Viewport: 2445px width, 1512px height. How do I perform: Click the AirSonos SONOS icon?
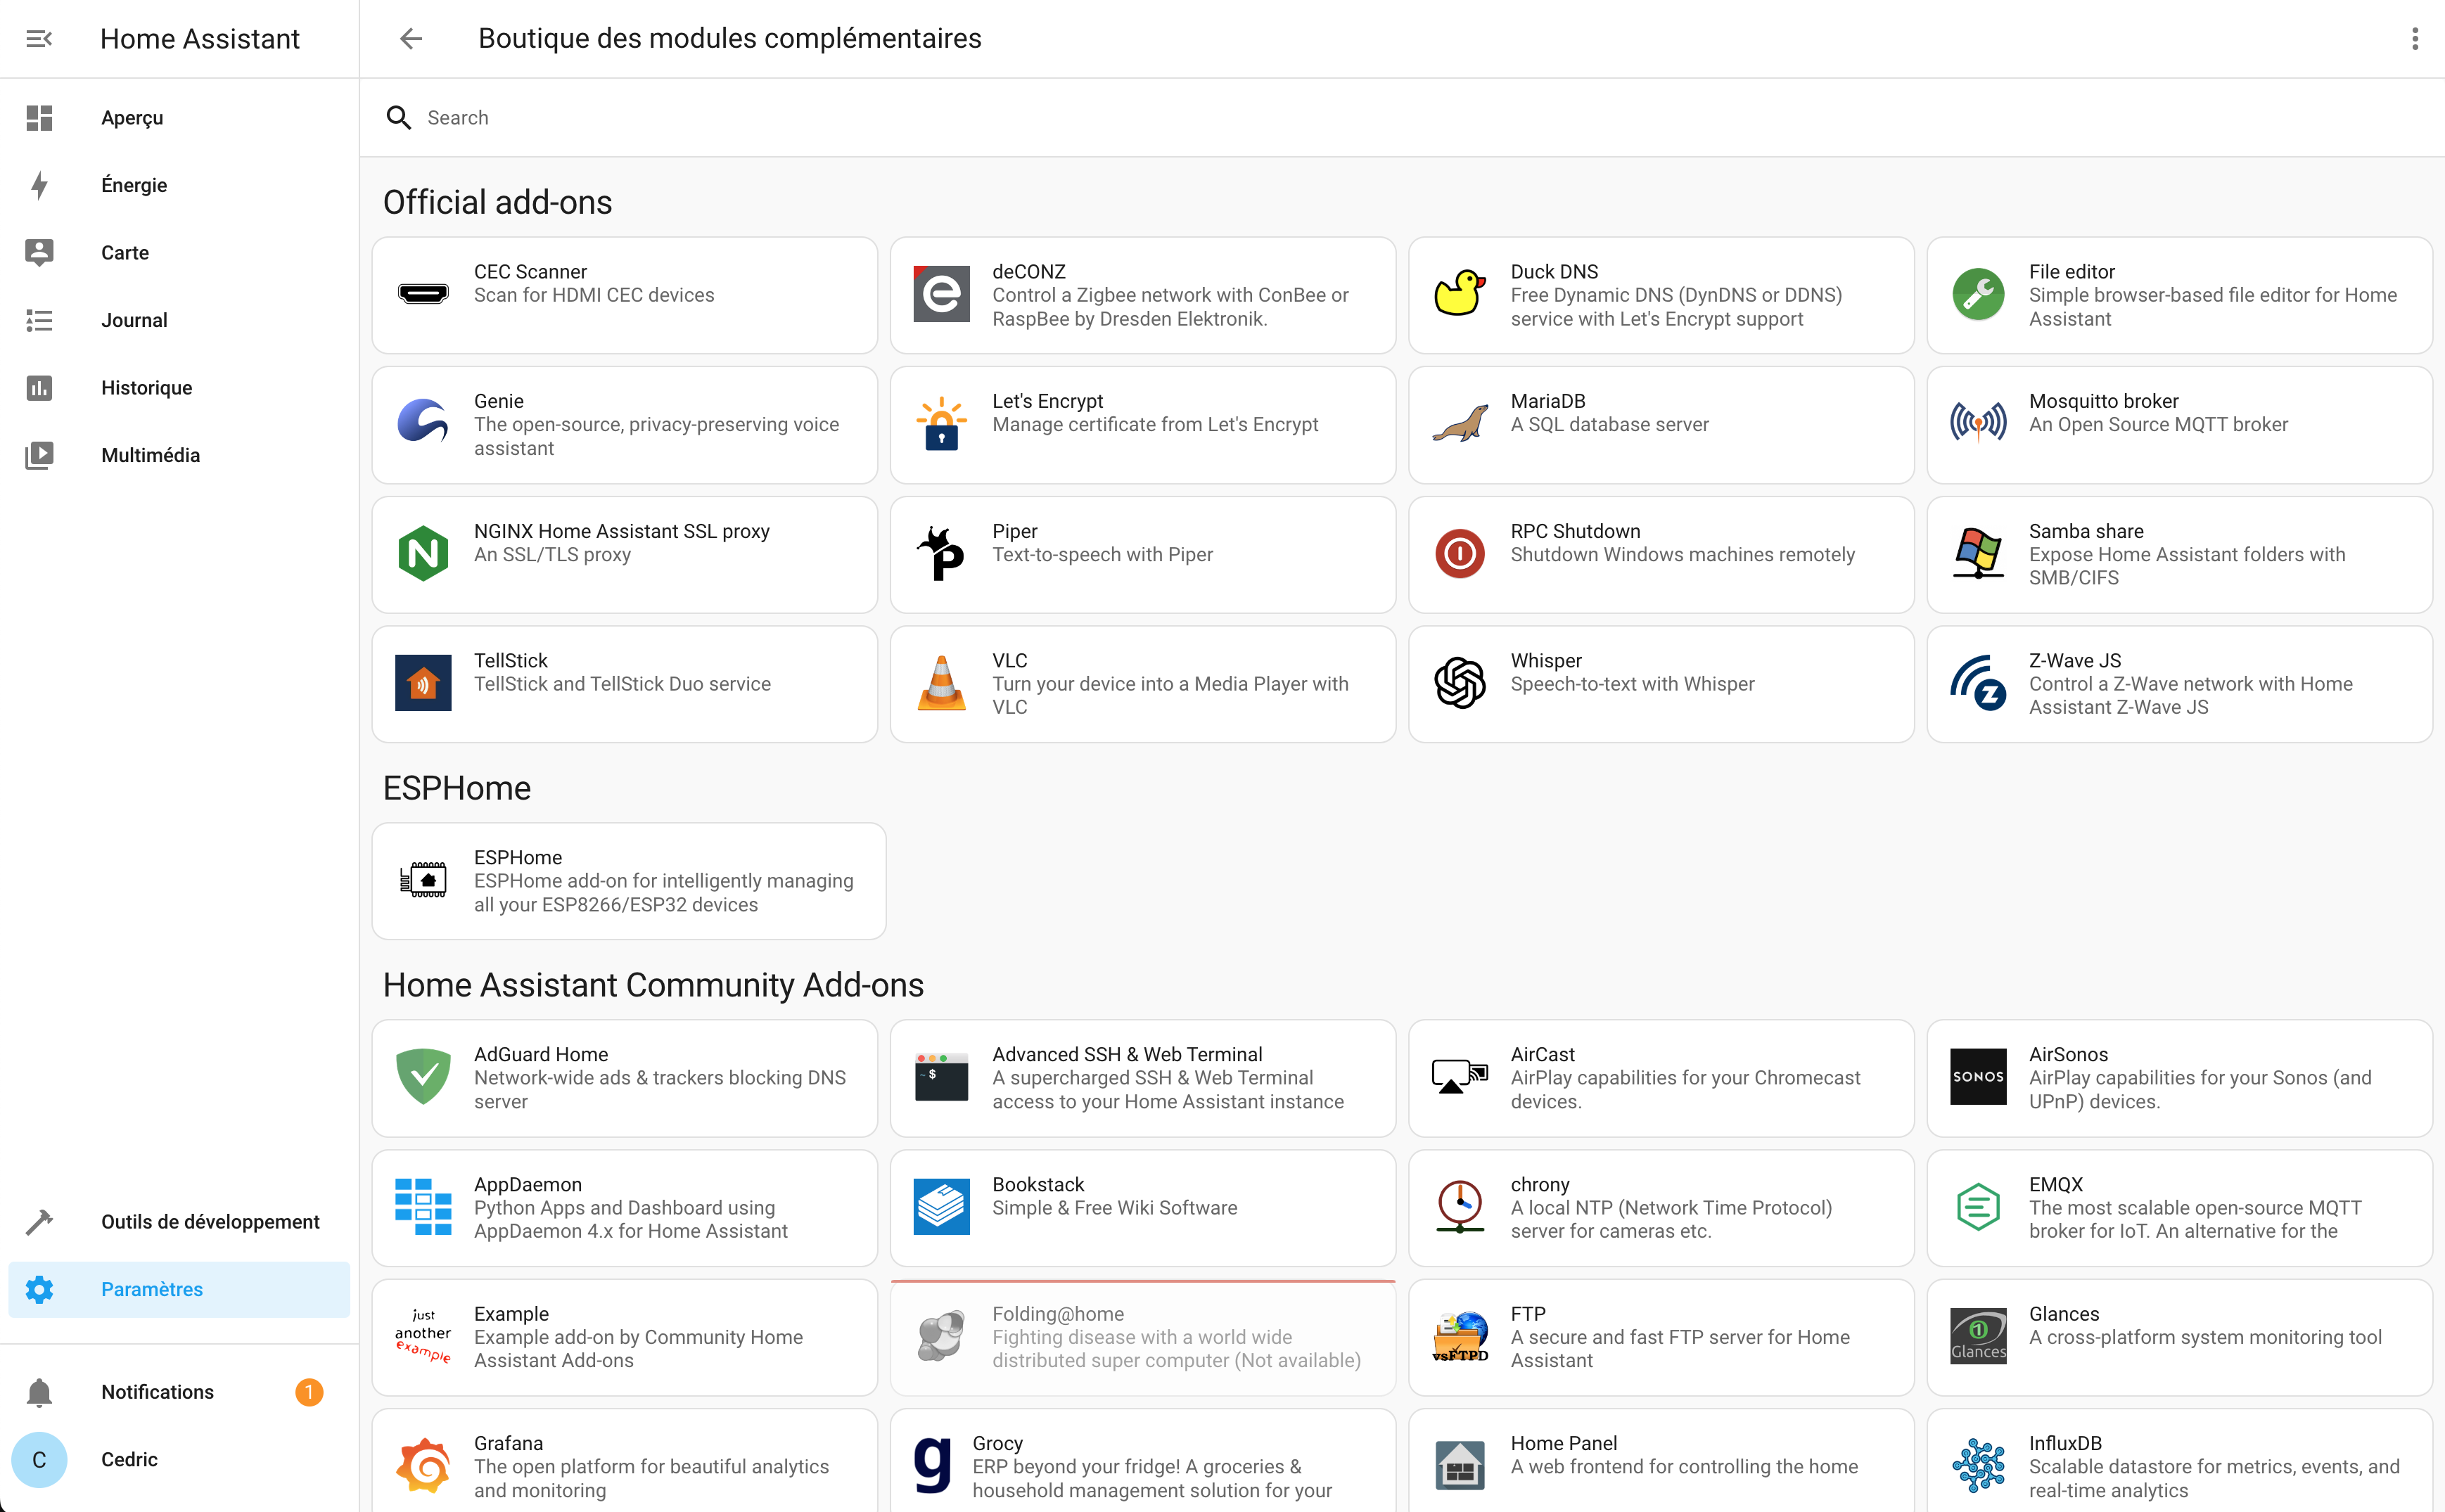tap(1977, 1077)
